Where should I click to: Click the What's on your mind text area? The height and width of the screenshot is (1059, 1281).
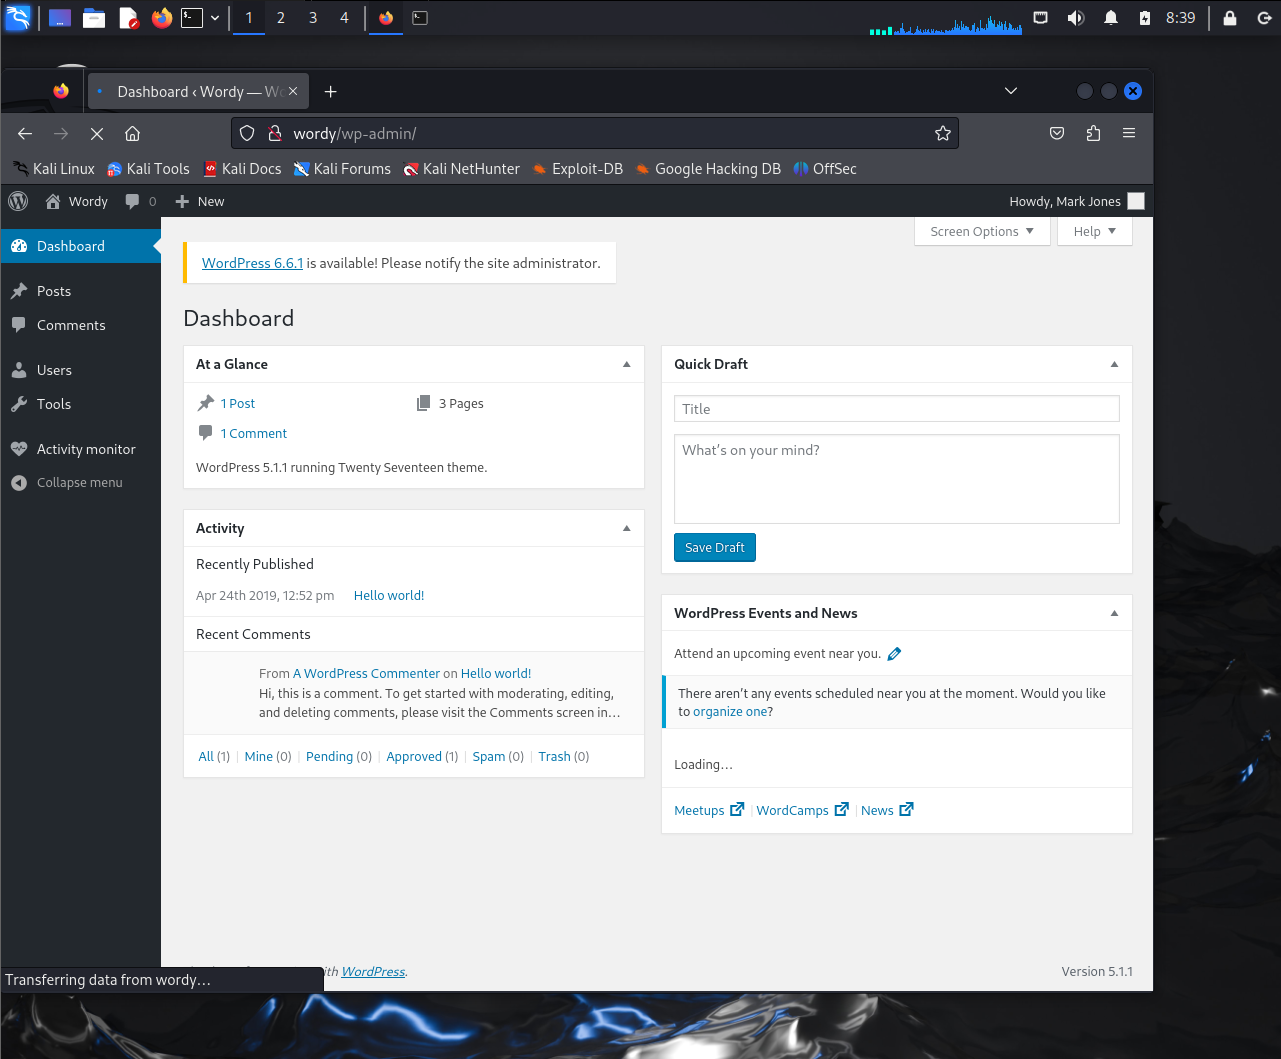pyautogui.click(x=897, y=479)
